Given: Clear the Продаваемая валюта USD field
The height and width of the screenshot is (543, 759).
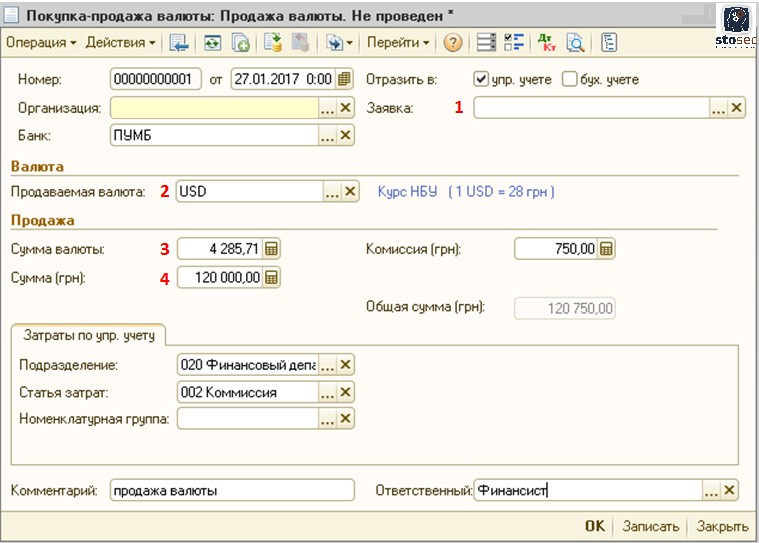Looking at the screenshot, I should coord(350,192).
